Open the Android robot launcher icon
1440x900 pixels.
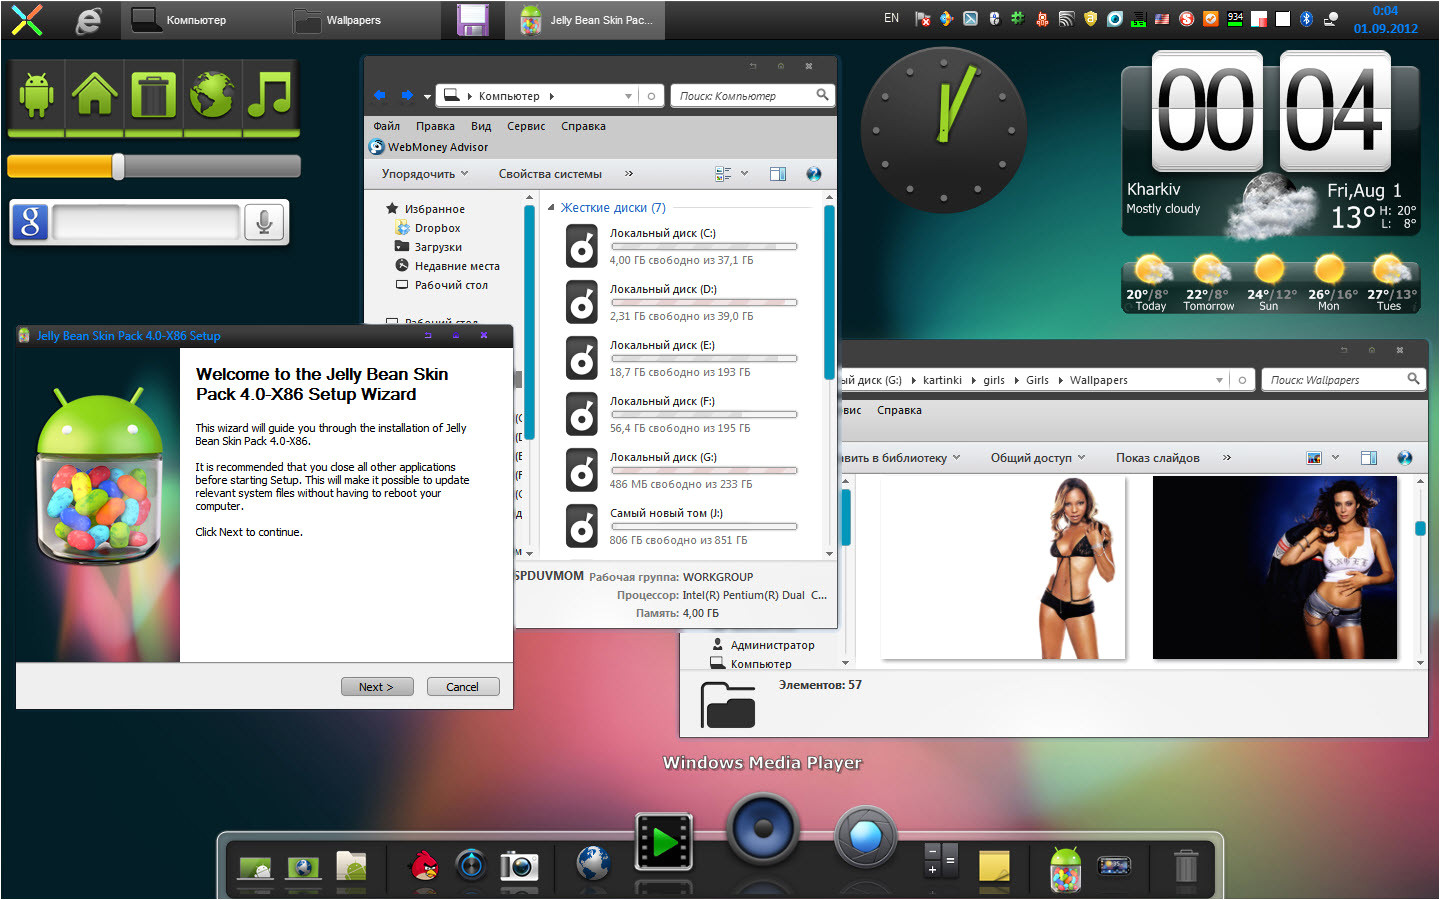tap(36, 96)
